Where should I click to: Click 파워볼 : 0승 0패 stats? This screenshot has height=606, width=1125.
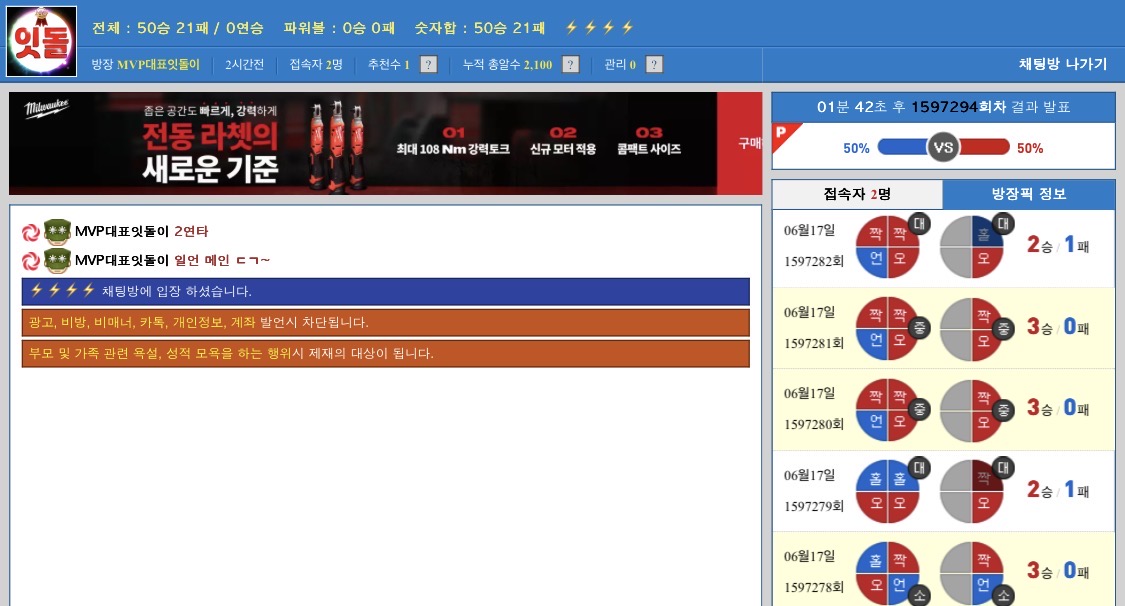(x=339, y=28)
